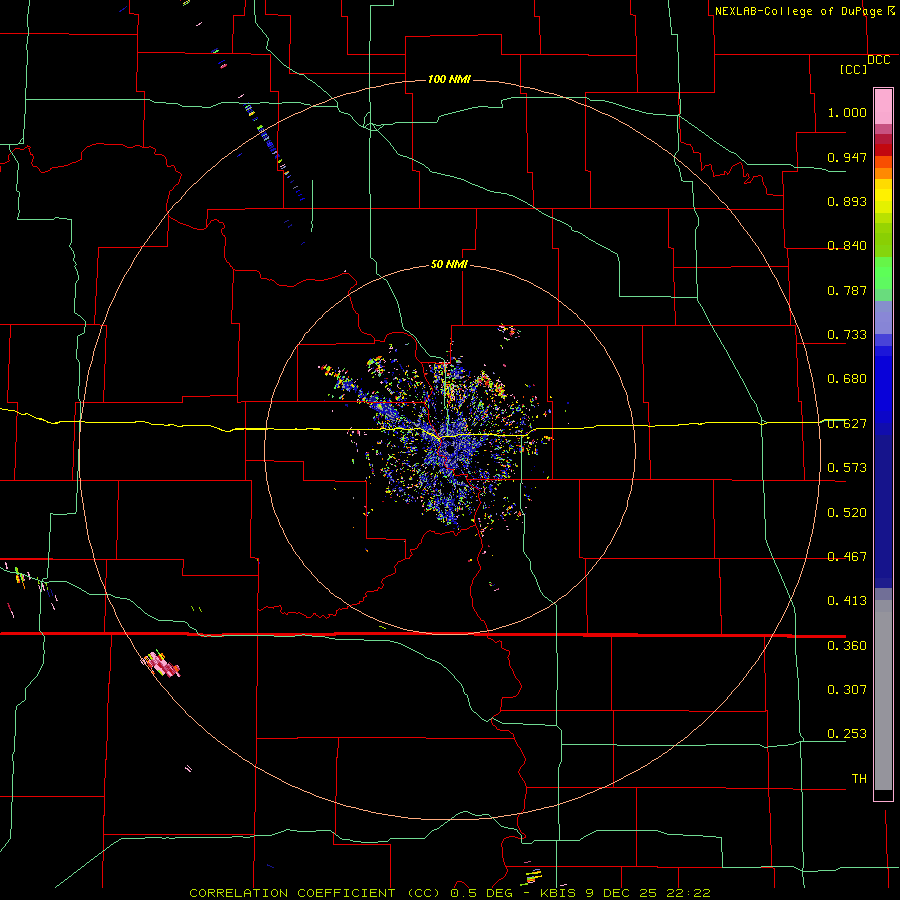
Task: Click the 0.467 legend value
Action: tap(847, 557)
